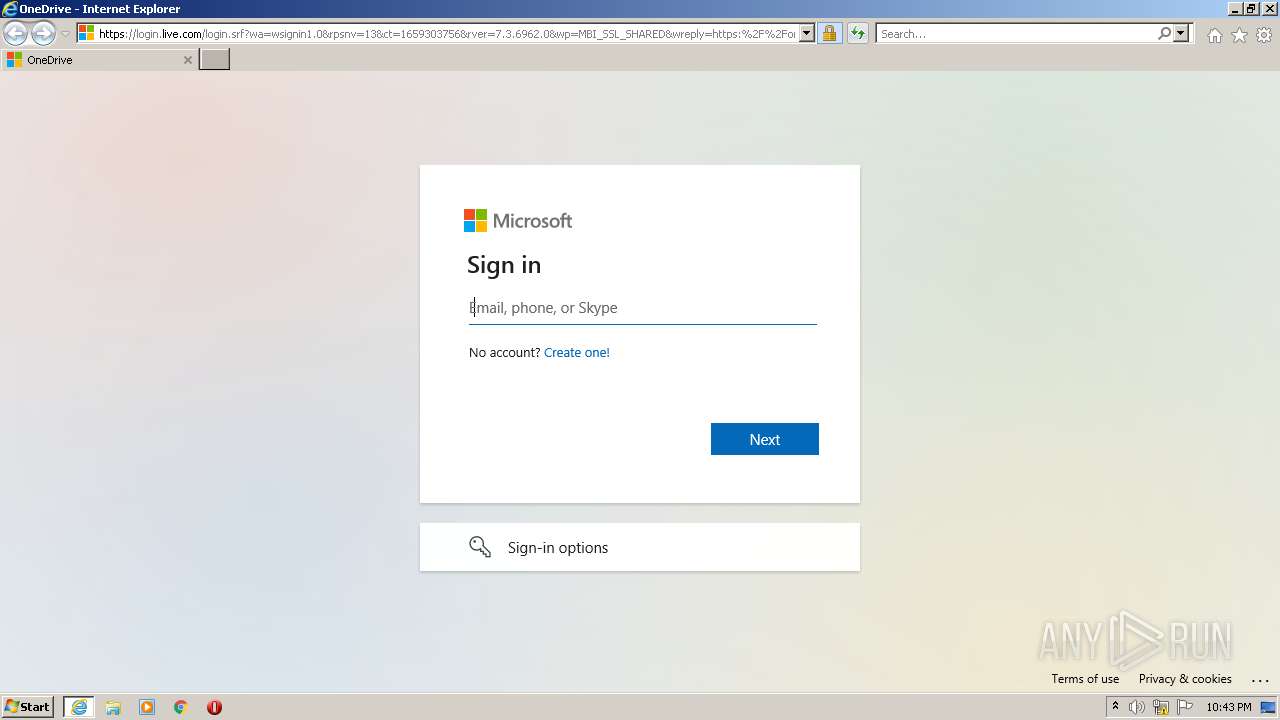The image size is (1280, 720).
Task: Go forward with the browser Forward arrow
Action: [x=43, y=34]
